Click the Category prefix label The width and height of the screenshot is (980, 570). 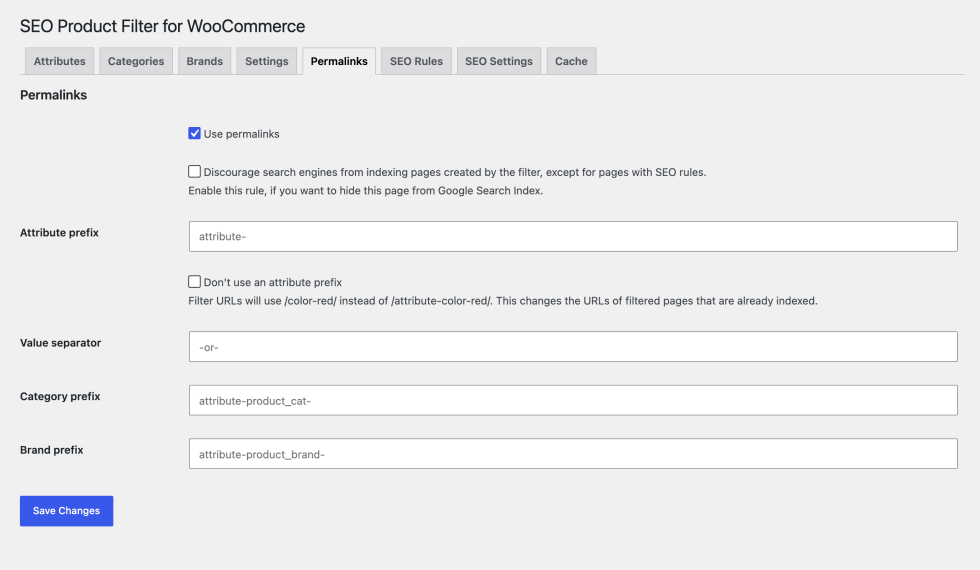point(60,396)
